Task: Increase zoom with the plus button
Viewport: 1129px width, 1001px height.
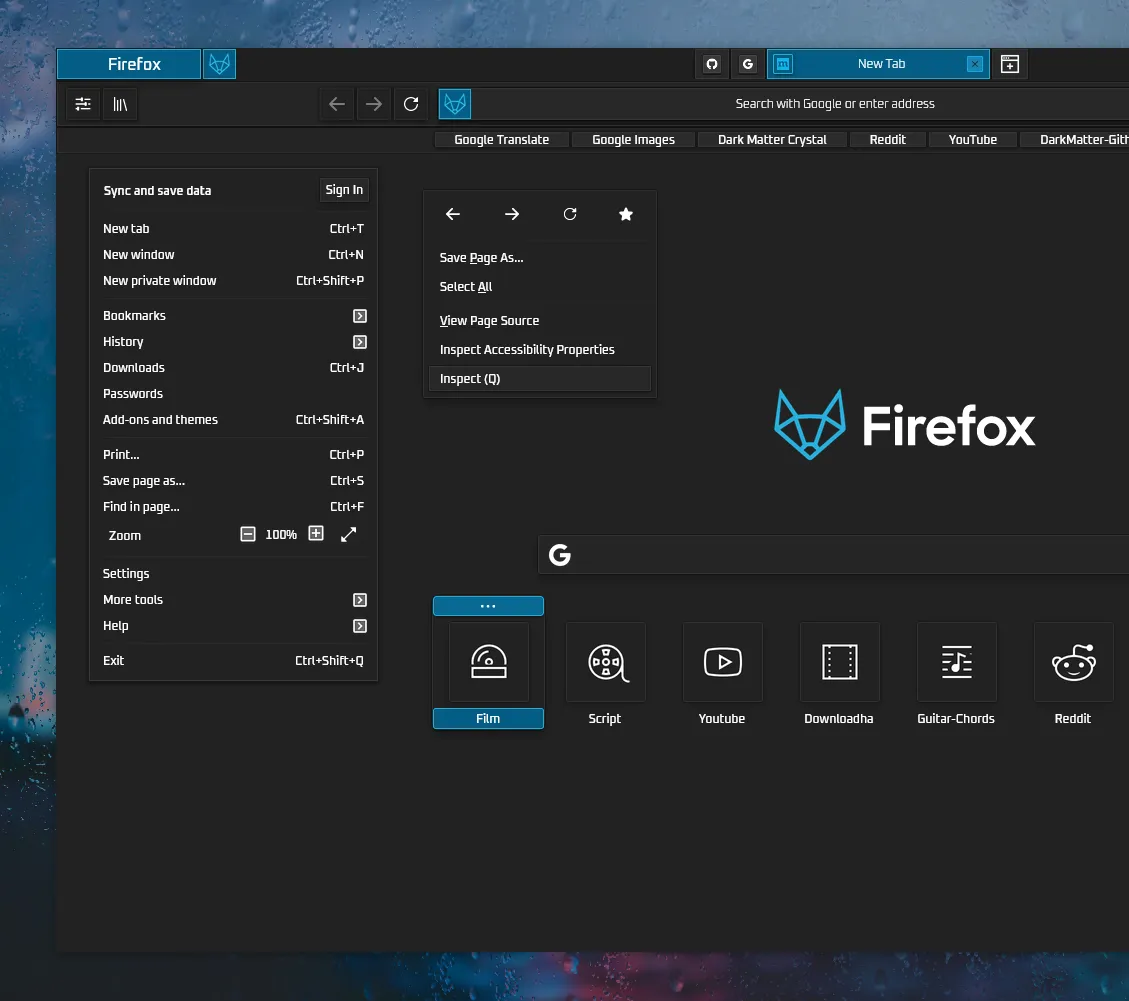Action: point(316,534)
